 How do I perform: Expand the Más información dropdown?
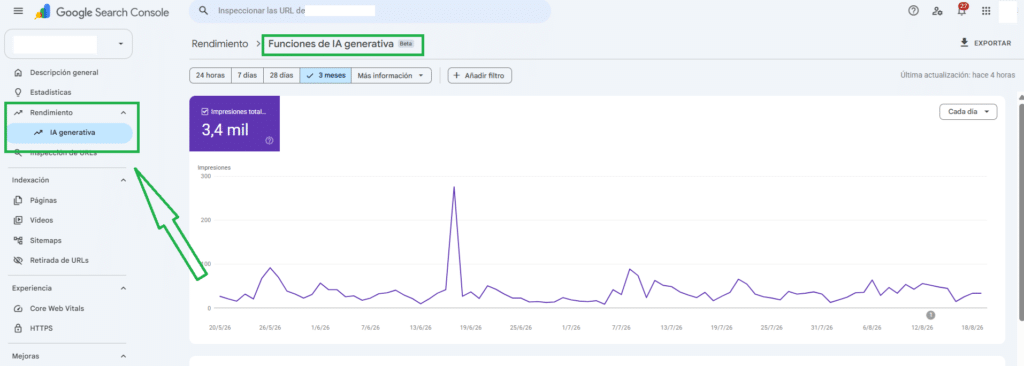[x=391, y=75]
